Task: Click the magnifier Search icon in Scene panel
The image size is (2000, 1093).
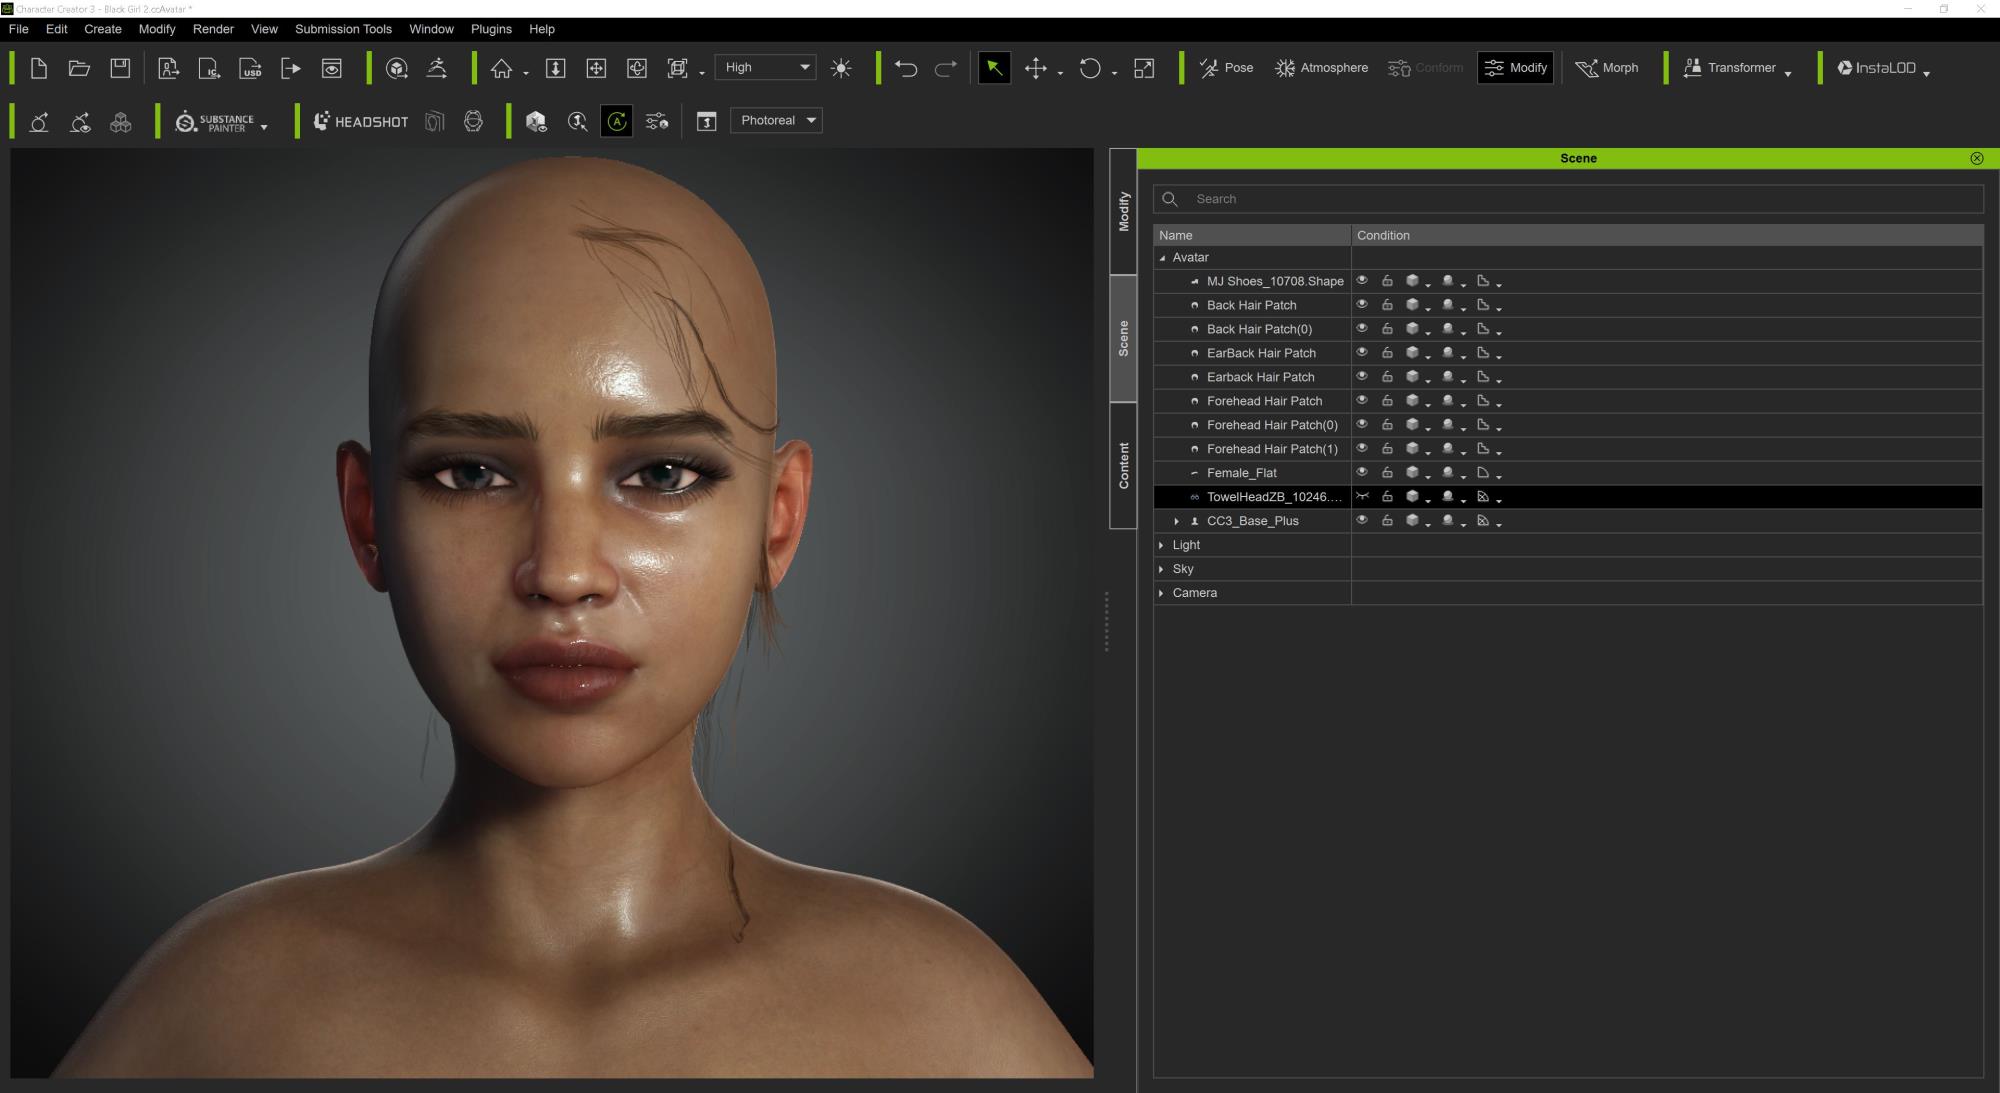Action: (x=1170, y=199)
